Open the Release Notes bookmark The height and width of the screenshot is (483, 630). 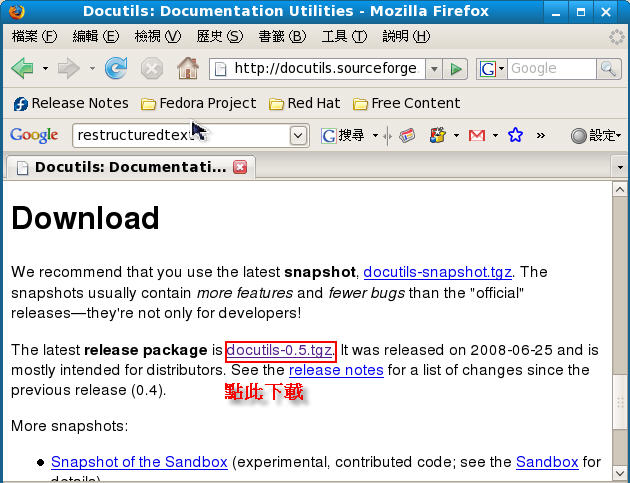pos(71,103)
